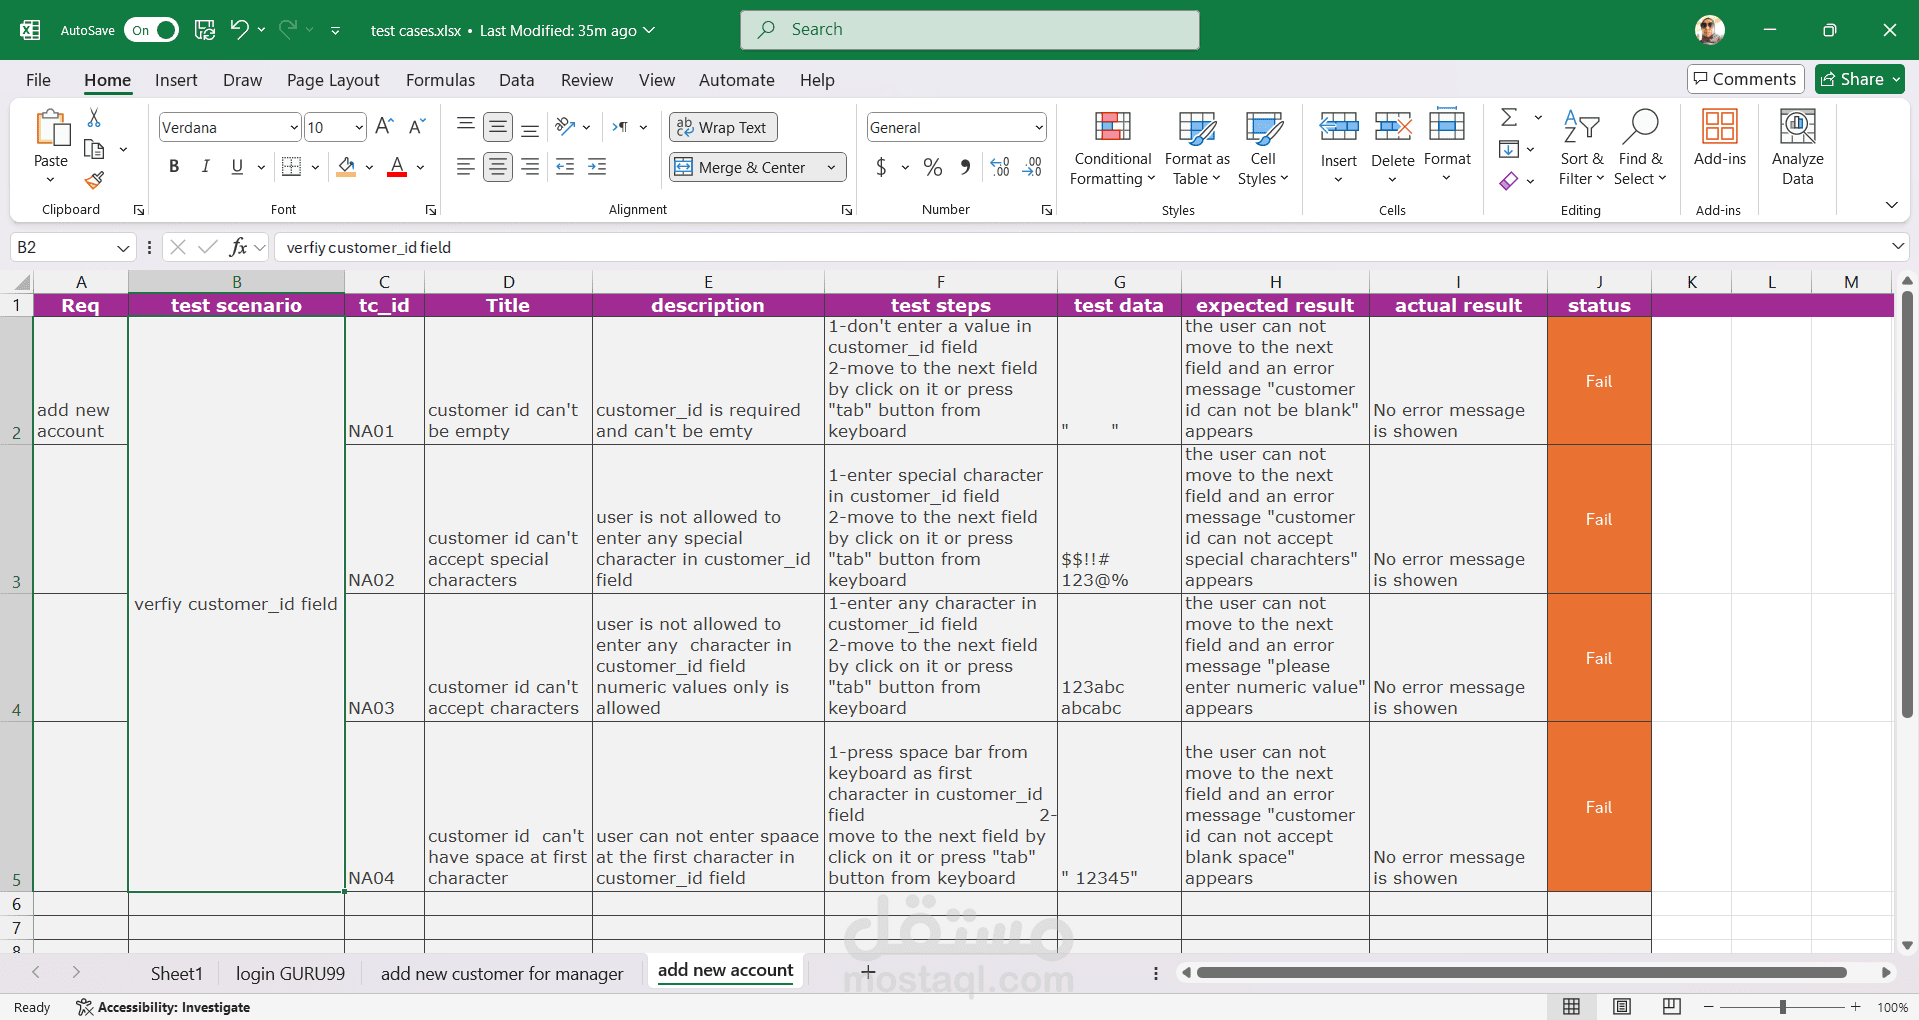The width and height of the screenshot is (1919, 1020).
Task: Click the Search box in title bar
Action: coord(970,30)
